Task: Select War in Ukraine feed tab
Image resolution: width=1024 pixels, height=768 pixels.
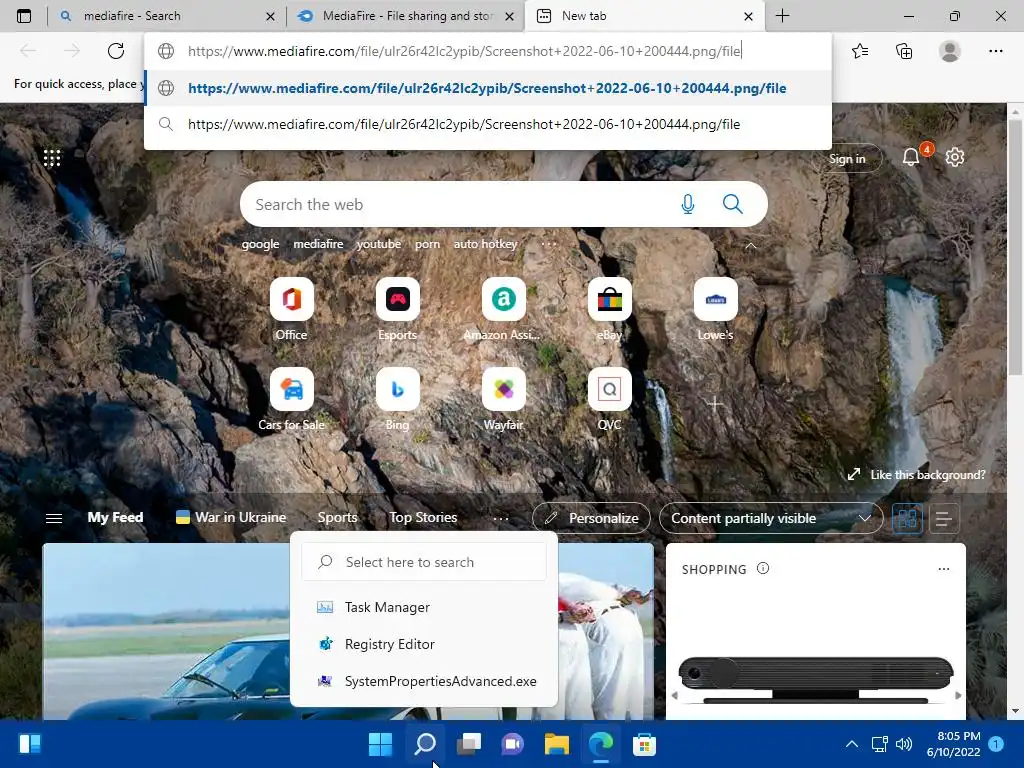Action: [231, 517]
